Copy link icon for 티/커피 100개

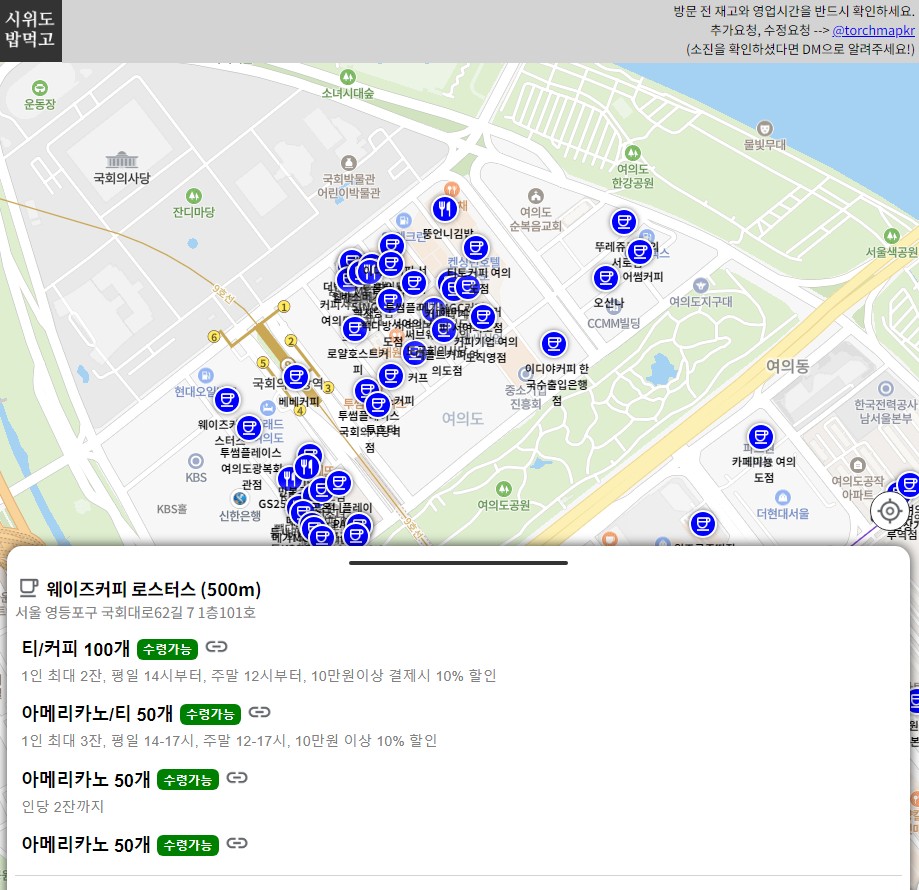point(216,647)
